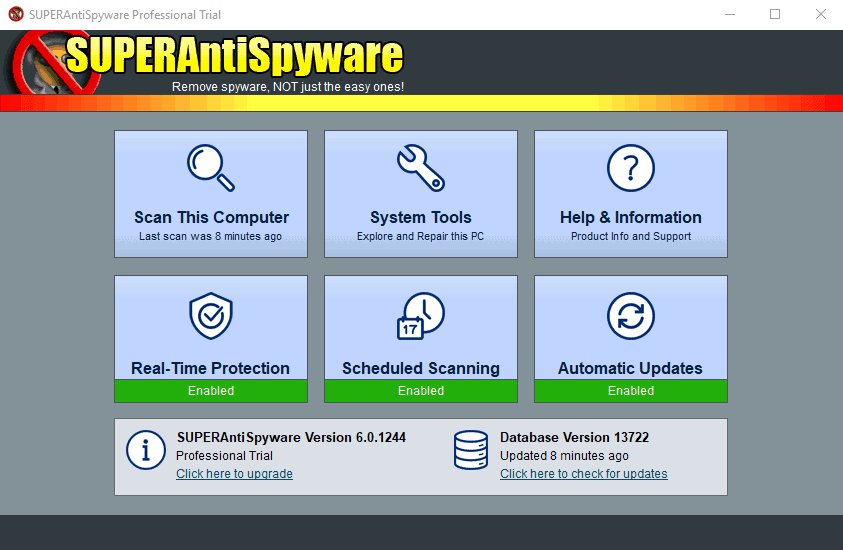Close the SUPERAntiSpyware window

[x=820, y=15]
